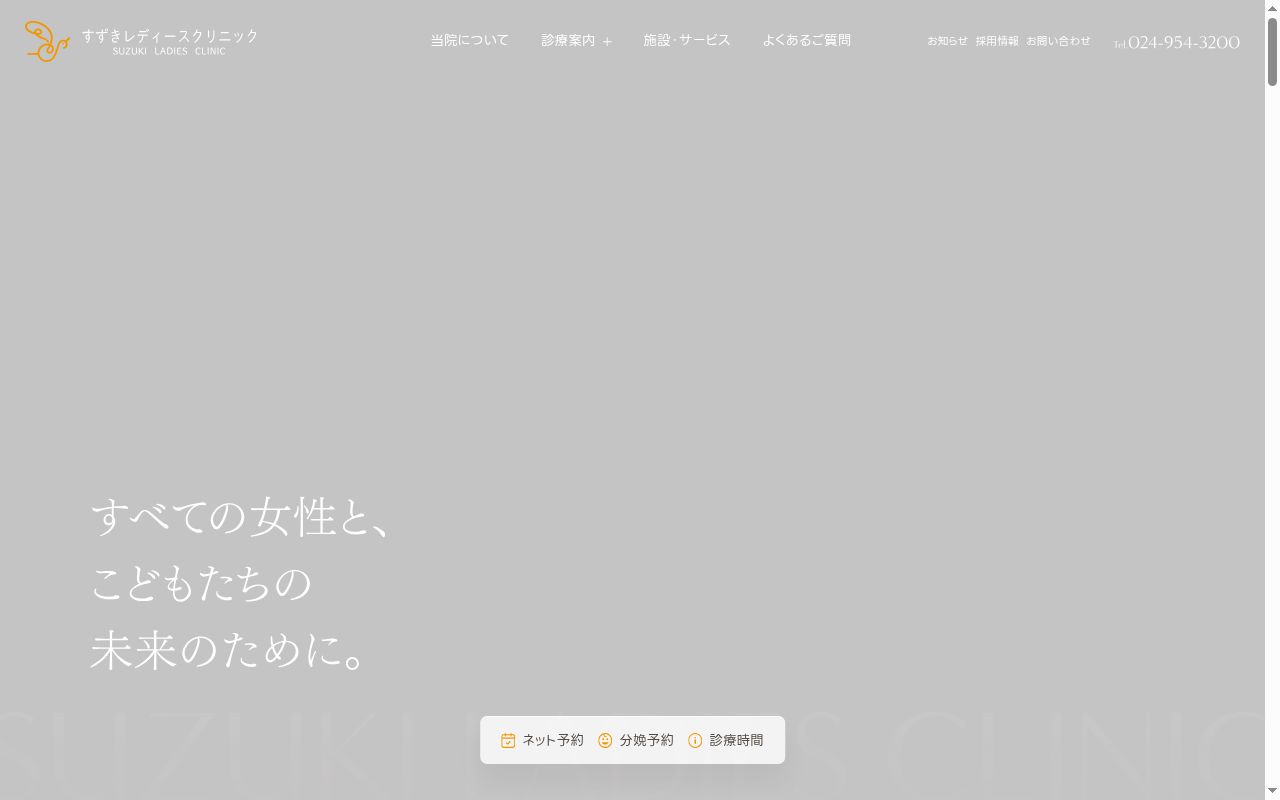Screen dimensions: 1280x800
Task: Open the 当院について menu
Action: 469,40
